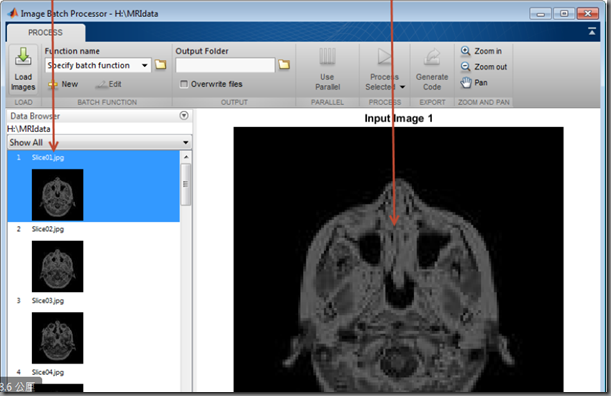Click the Edit batch function button

pos(109,84)
